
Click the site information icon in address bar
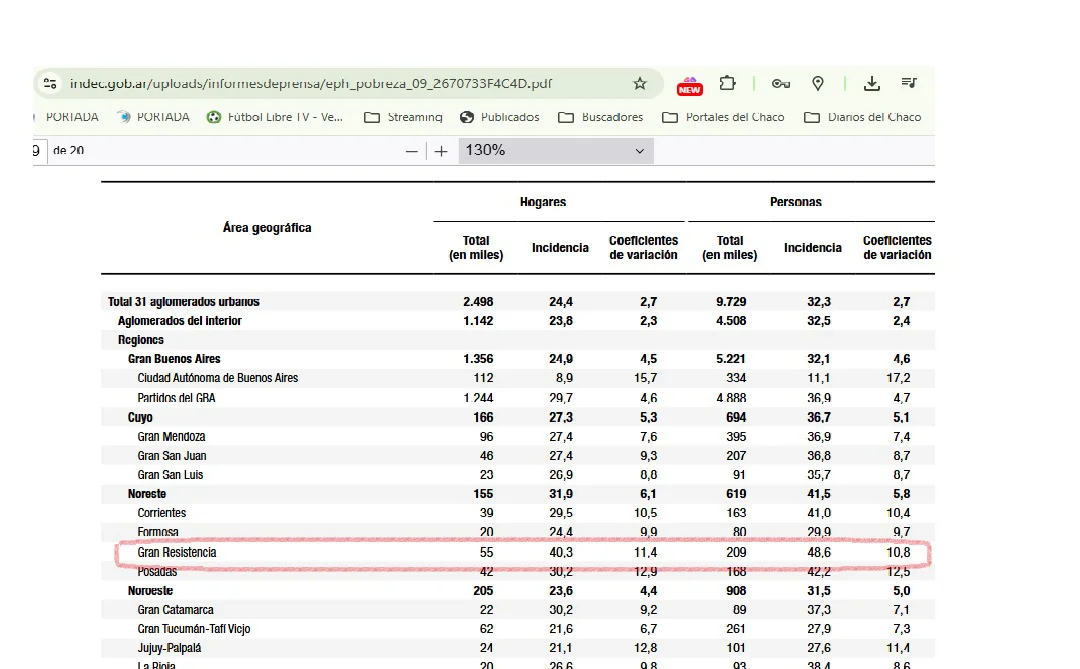pos(50,83)
